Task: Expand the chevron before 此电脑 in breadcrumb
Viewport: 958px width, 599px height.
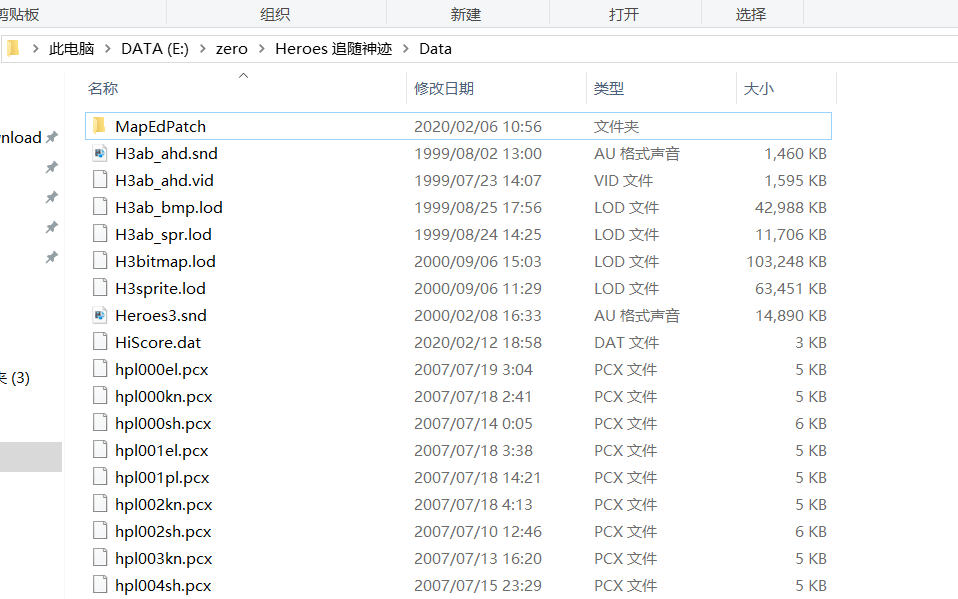Action: coord(35,49)
